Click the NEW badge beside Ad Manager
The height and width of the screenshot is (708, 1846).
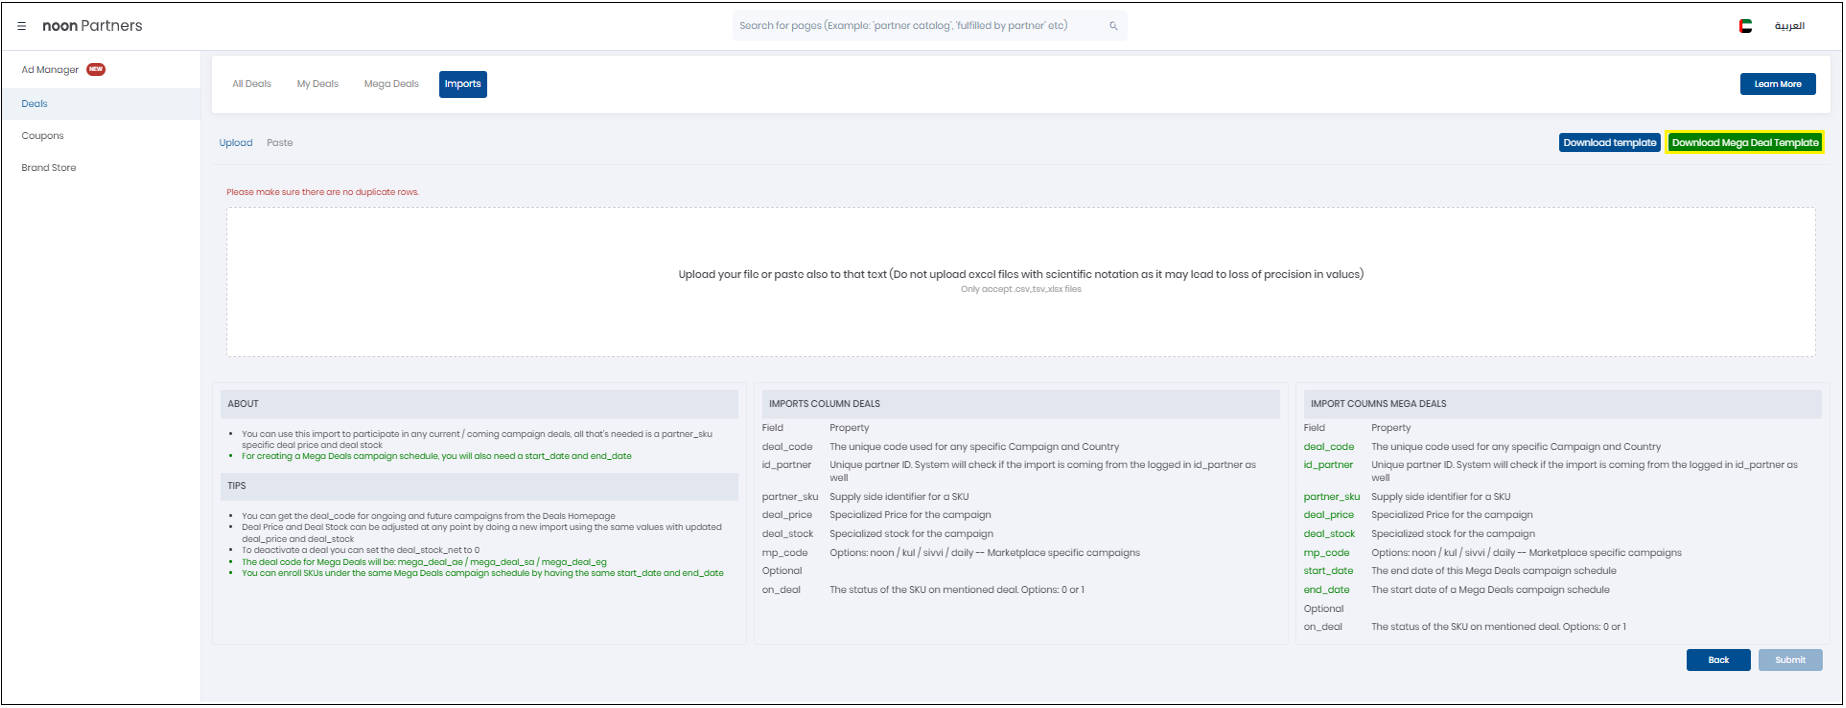pyautogui.click(x=96, y=69)
